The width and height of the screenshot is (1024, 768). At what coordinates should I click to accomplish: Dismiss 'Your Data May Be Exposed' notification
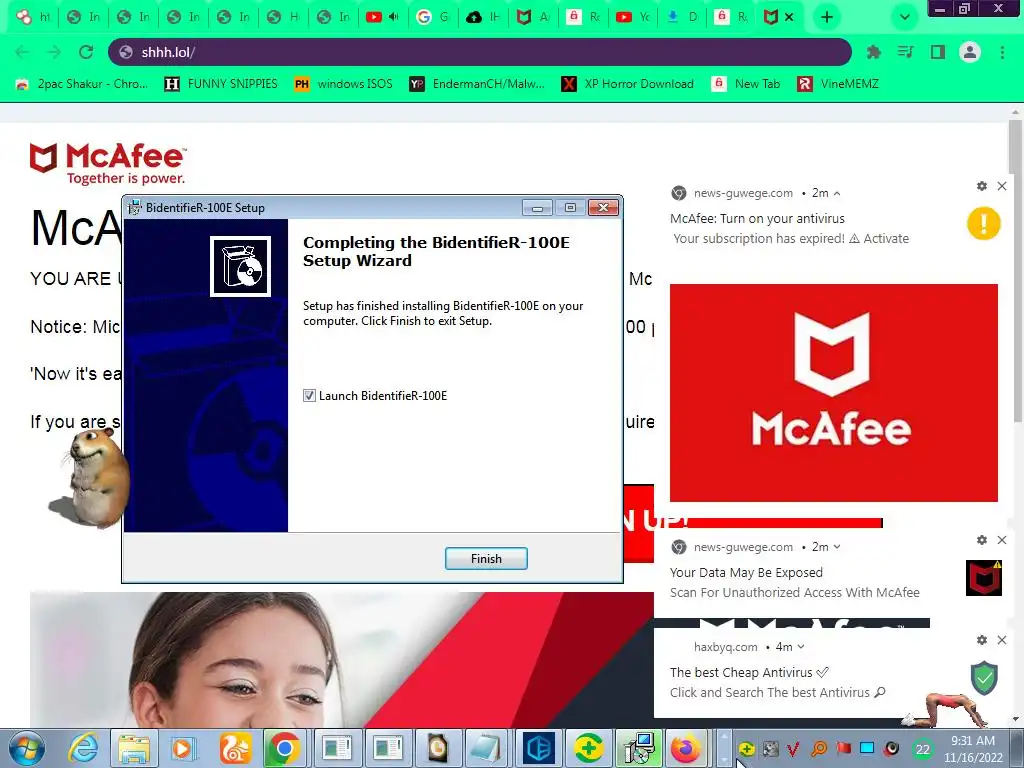(1002, 540)
